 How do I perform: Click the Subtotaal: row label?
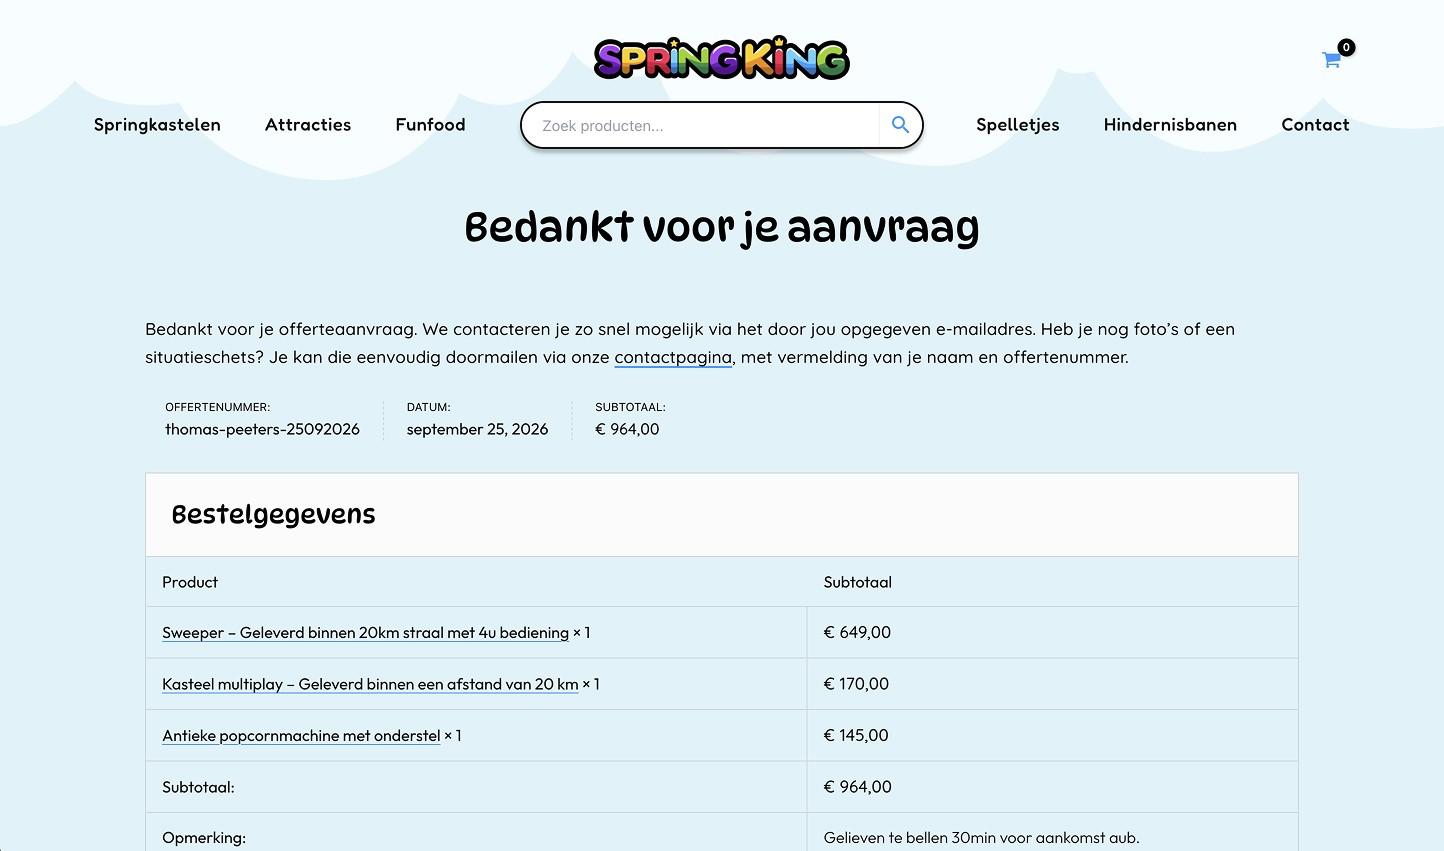tap(198, 787)
